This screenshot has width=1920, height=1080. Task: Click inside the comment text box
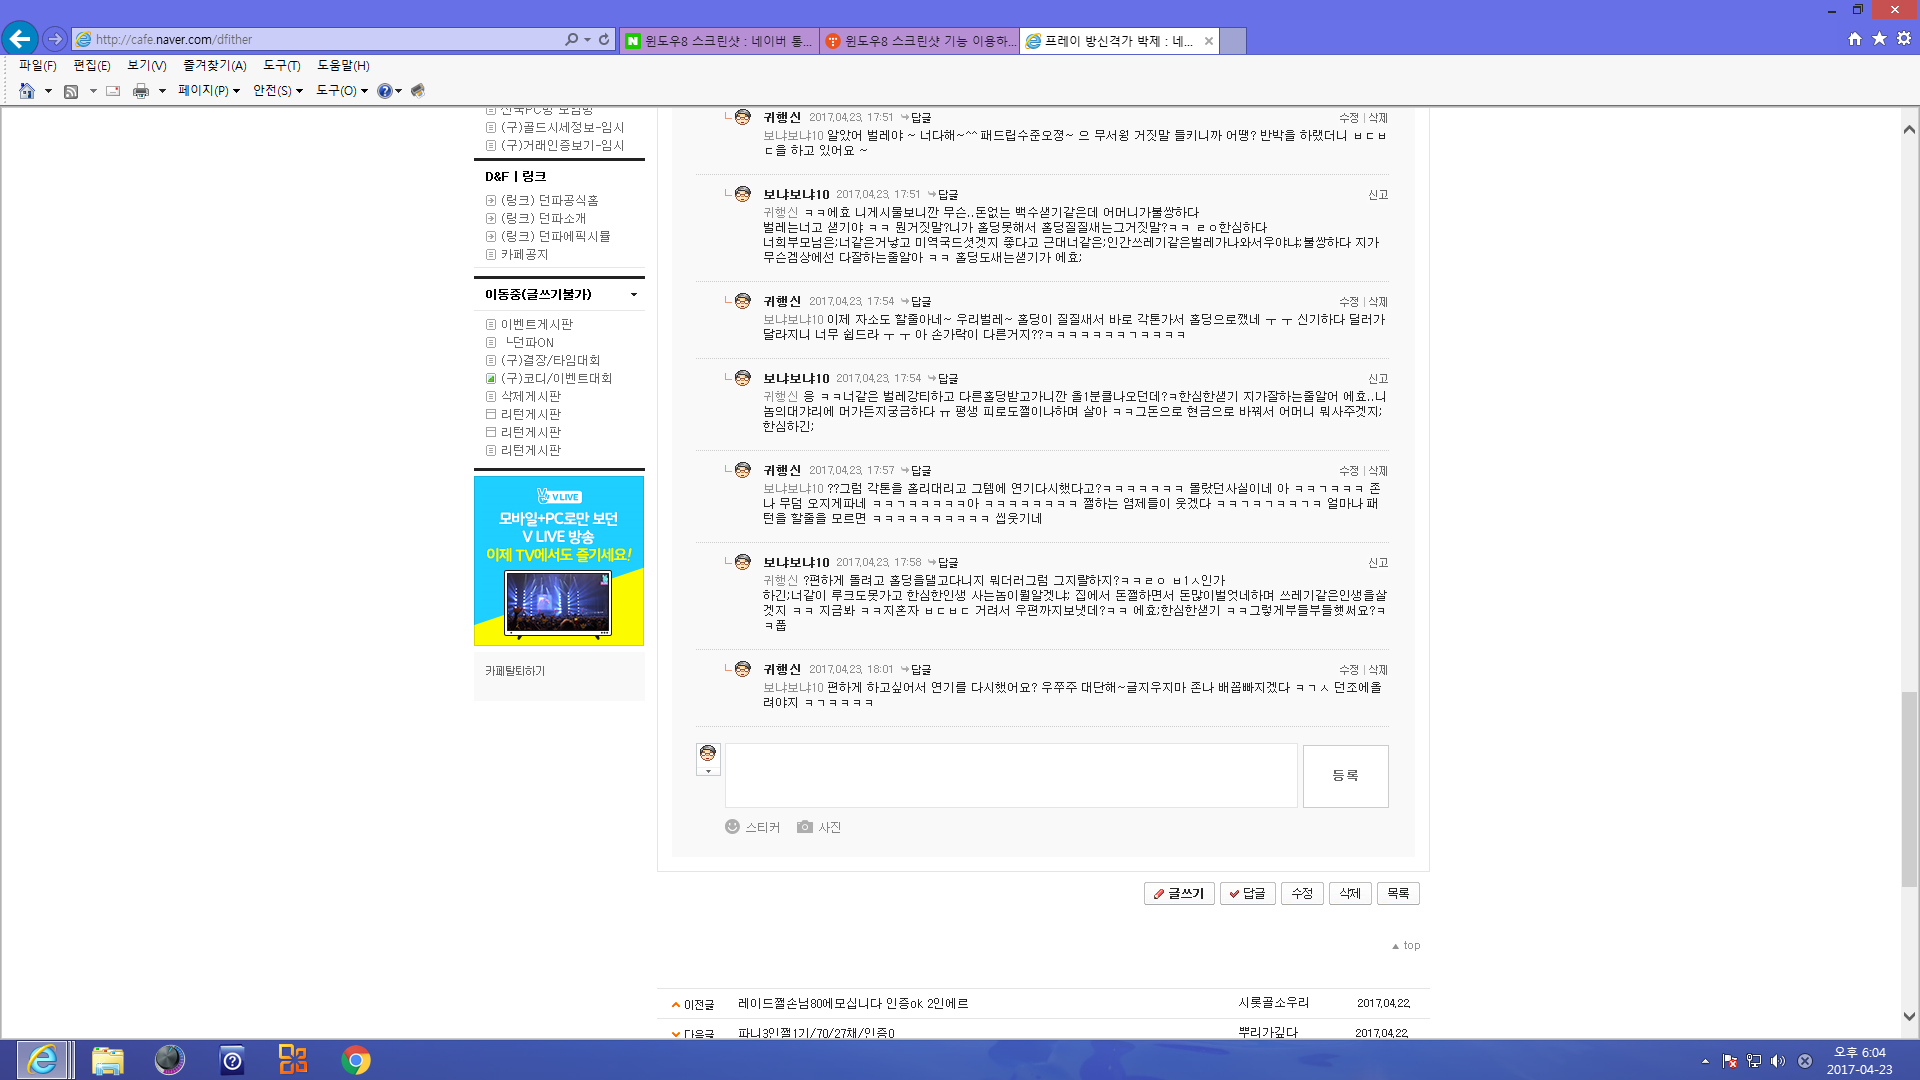click(x=1010, y=776)
